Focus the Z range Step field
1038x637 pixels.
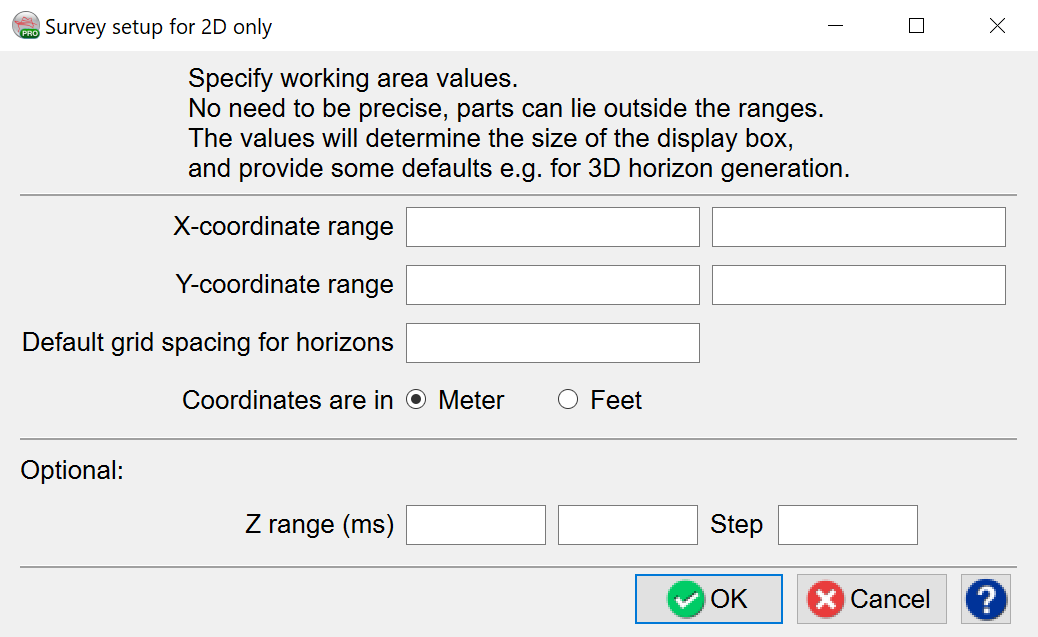[x=847, y=525]
